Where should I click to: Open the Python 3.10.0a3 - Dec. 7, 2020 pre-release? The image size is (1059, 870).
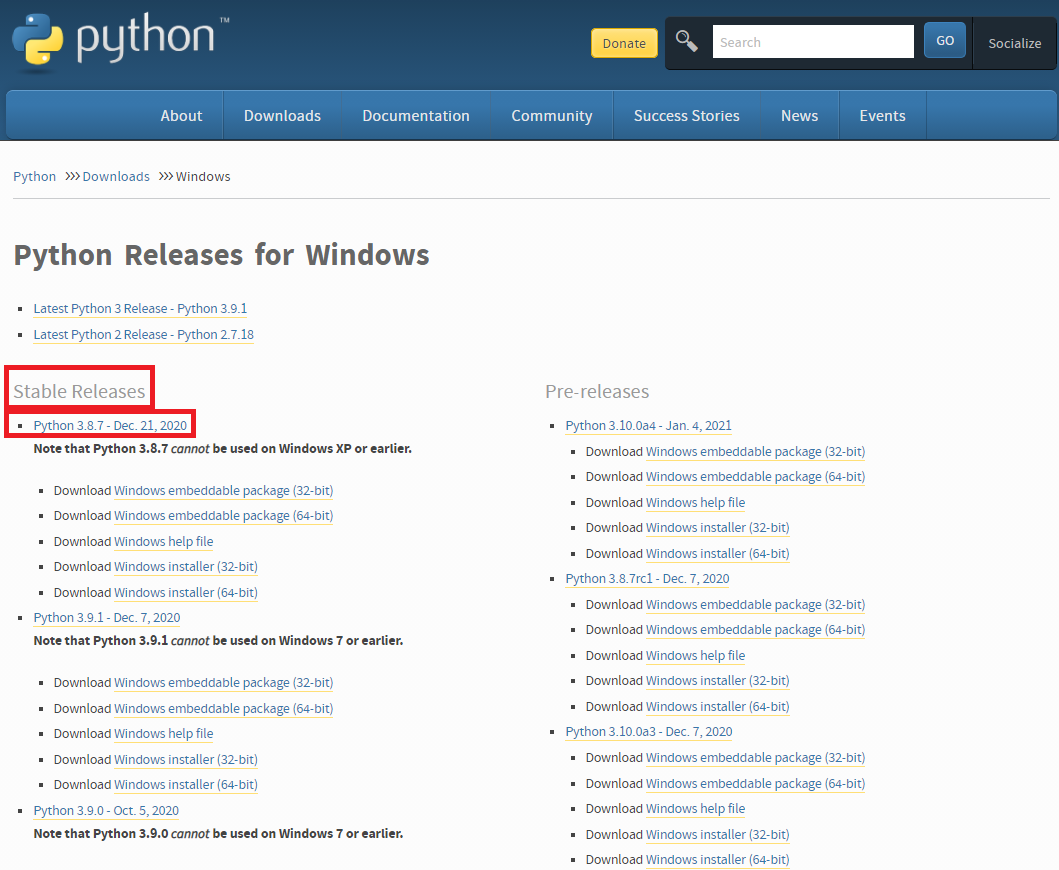pos(648,732)
